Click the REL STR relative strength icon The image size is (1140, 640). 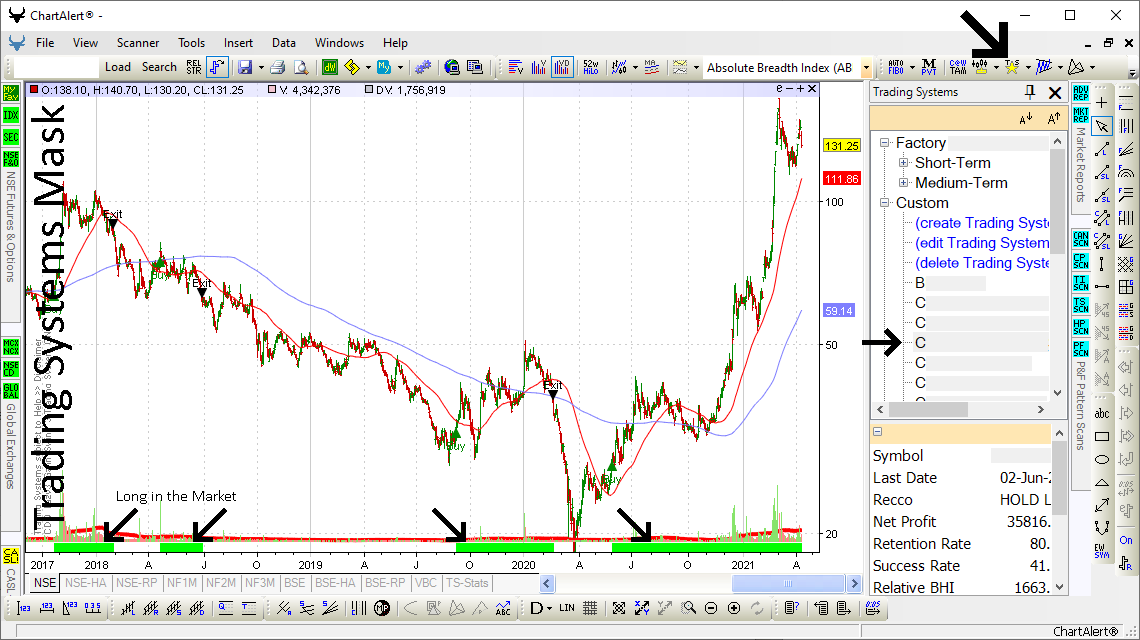pyautogui.click(x=193, y=68)
